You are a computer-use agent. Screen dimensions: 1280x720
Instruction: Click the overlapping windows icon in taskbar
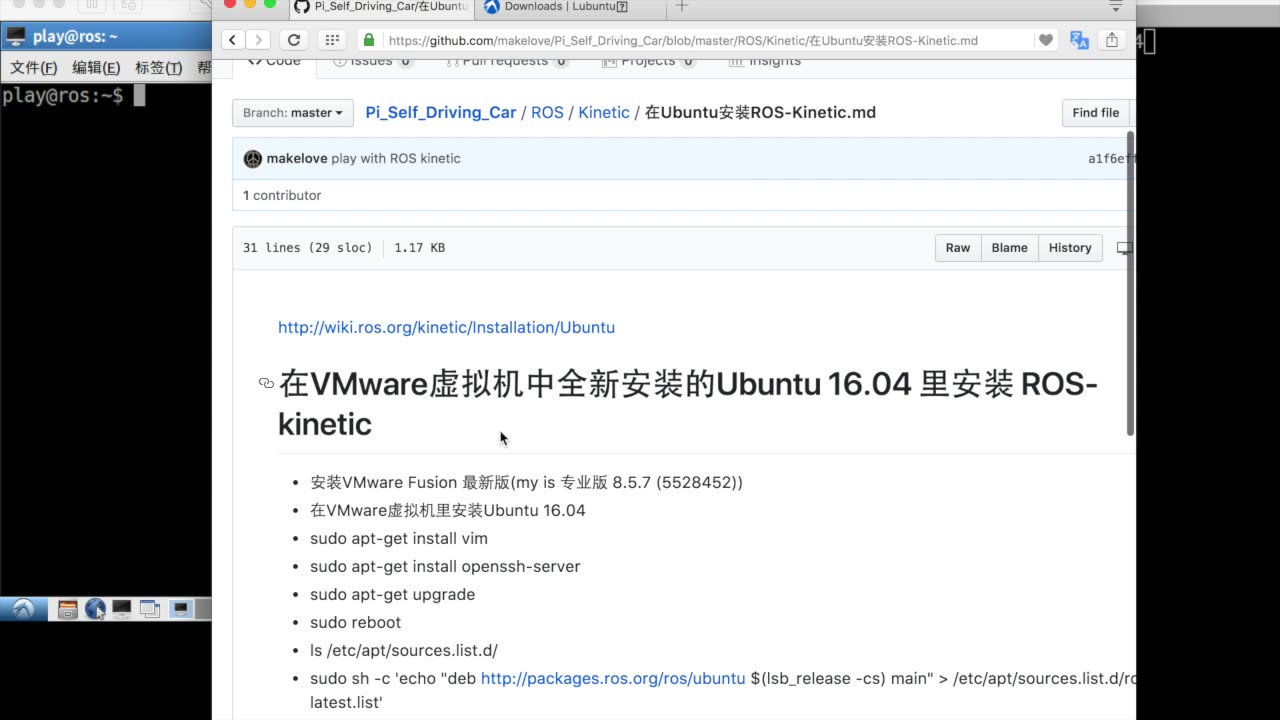click(x=150, y=608)
